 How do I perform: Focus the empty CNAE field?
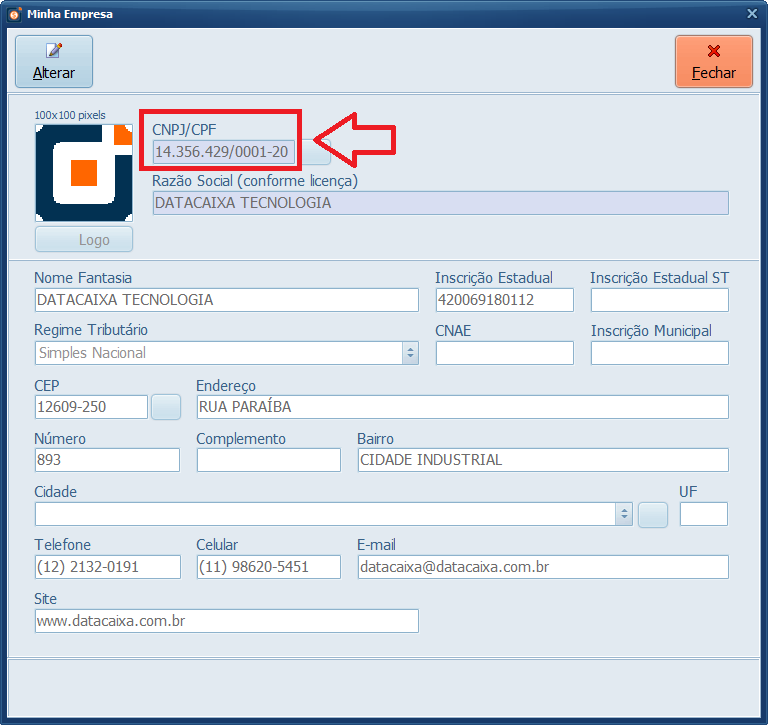click(x=504, y=353)
